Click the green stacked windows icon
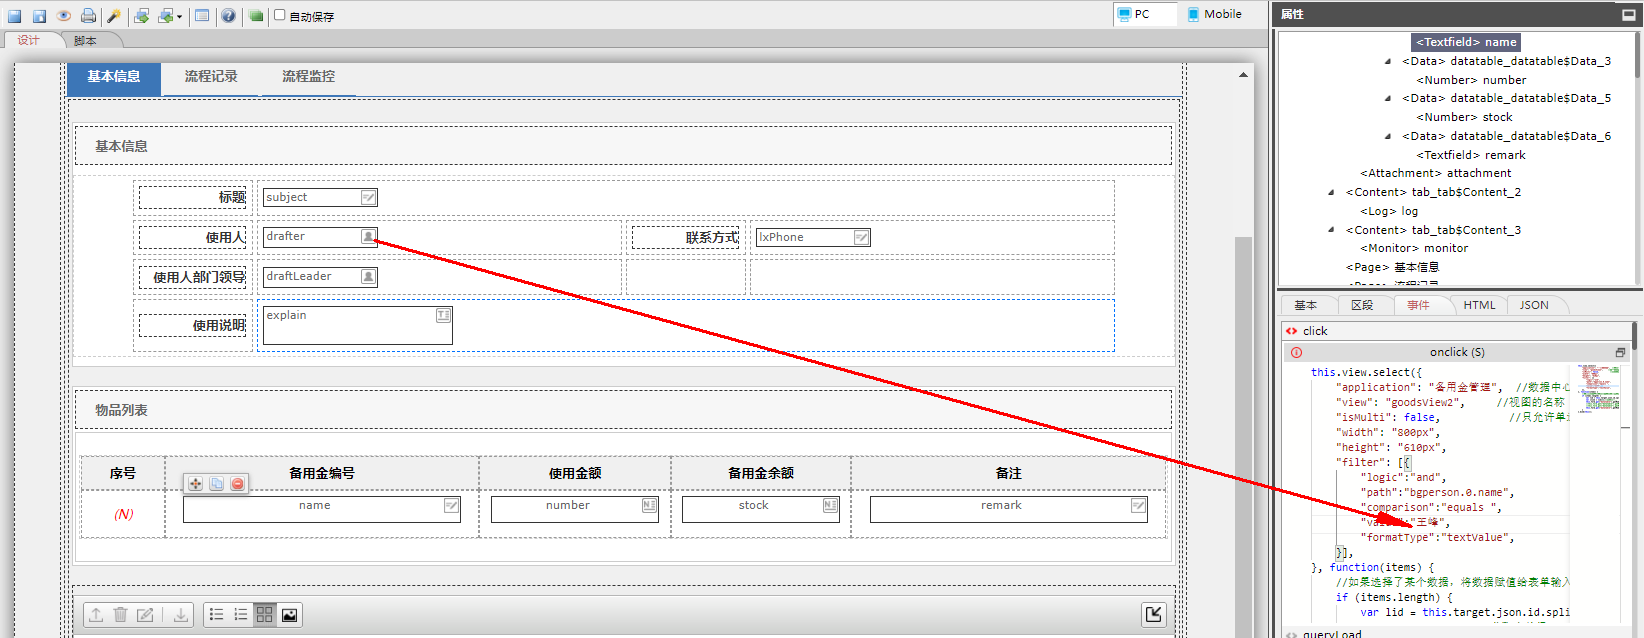 [x=256, y=15]
